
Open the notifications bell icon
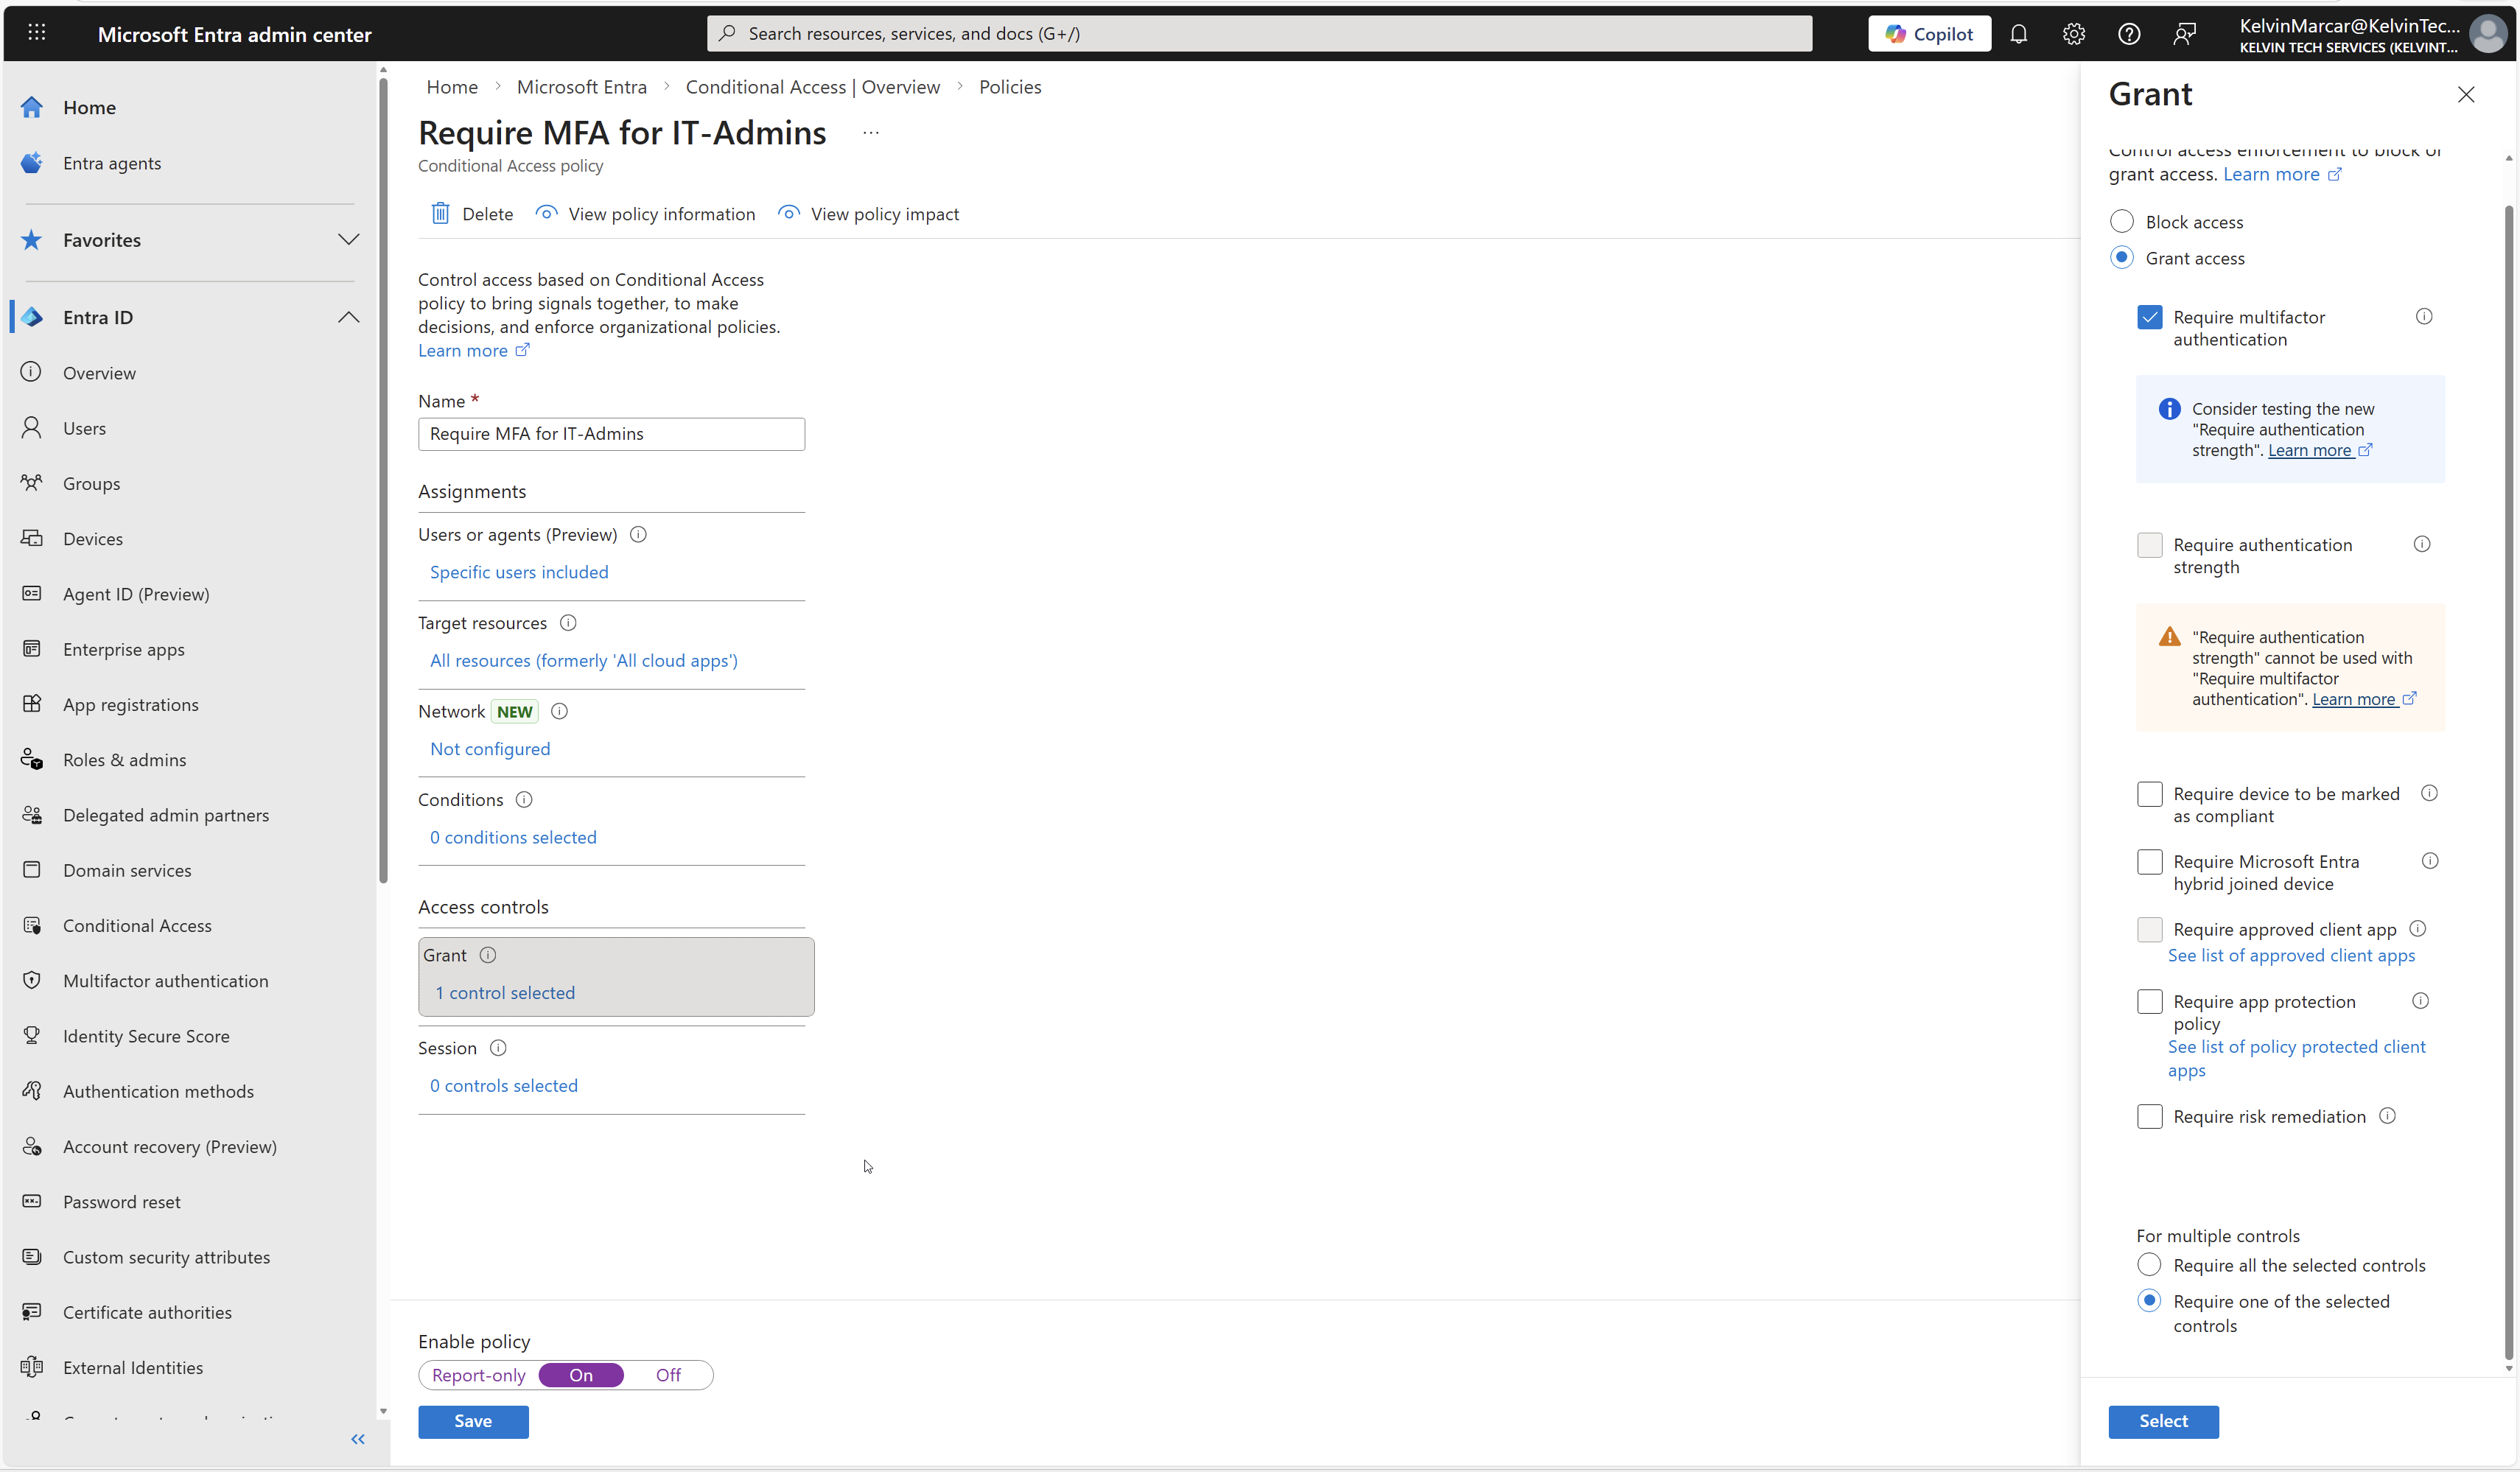[2018, 34]
